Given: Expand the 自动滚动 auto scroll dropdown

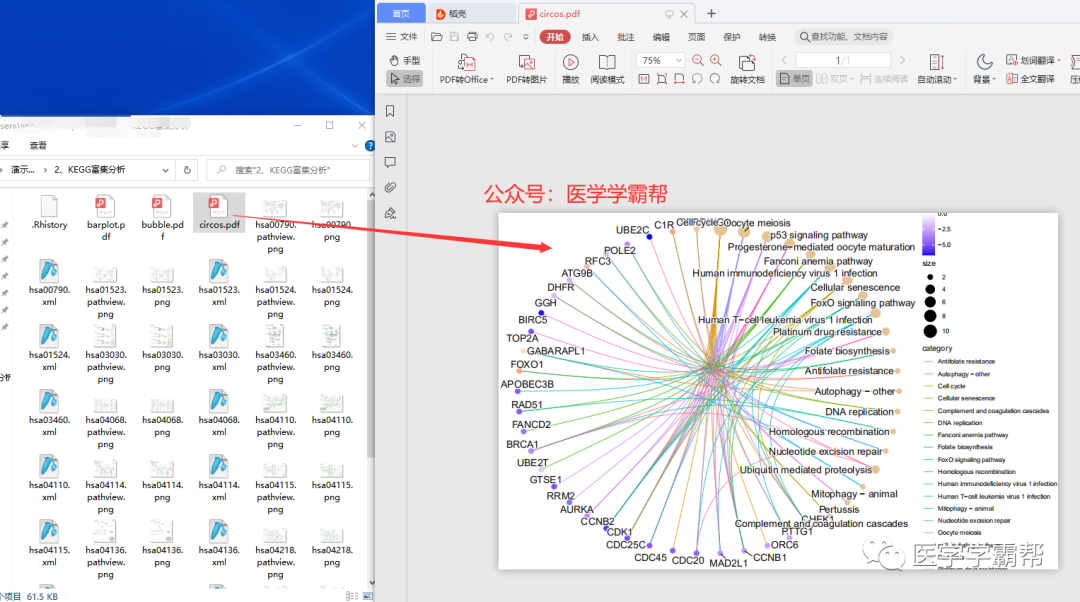Looking at the screenshot, I should 957,80.
